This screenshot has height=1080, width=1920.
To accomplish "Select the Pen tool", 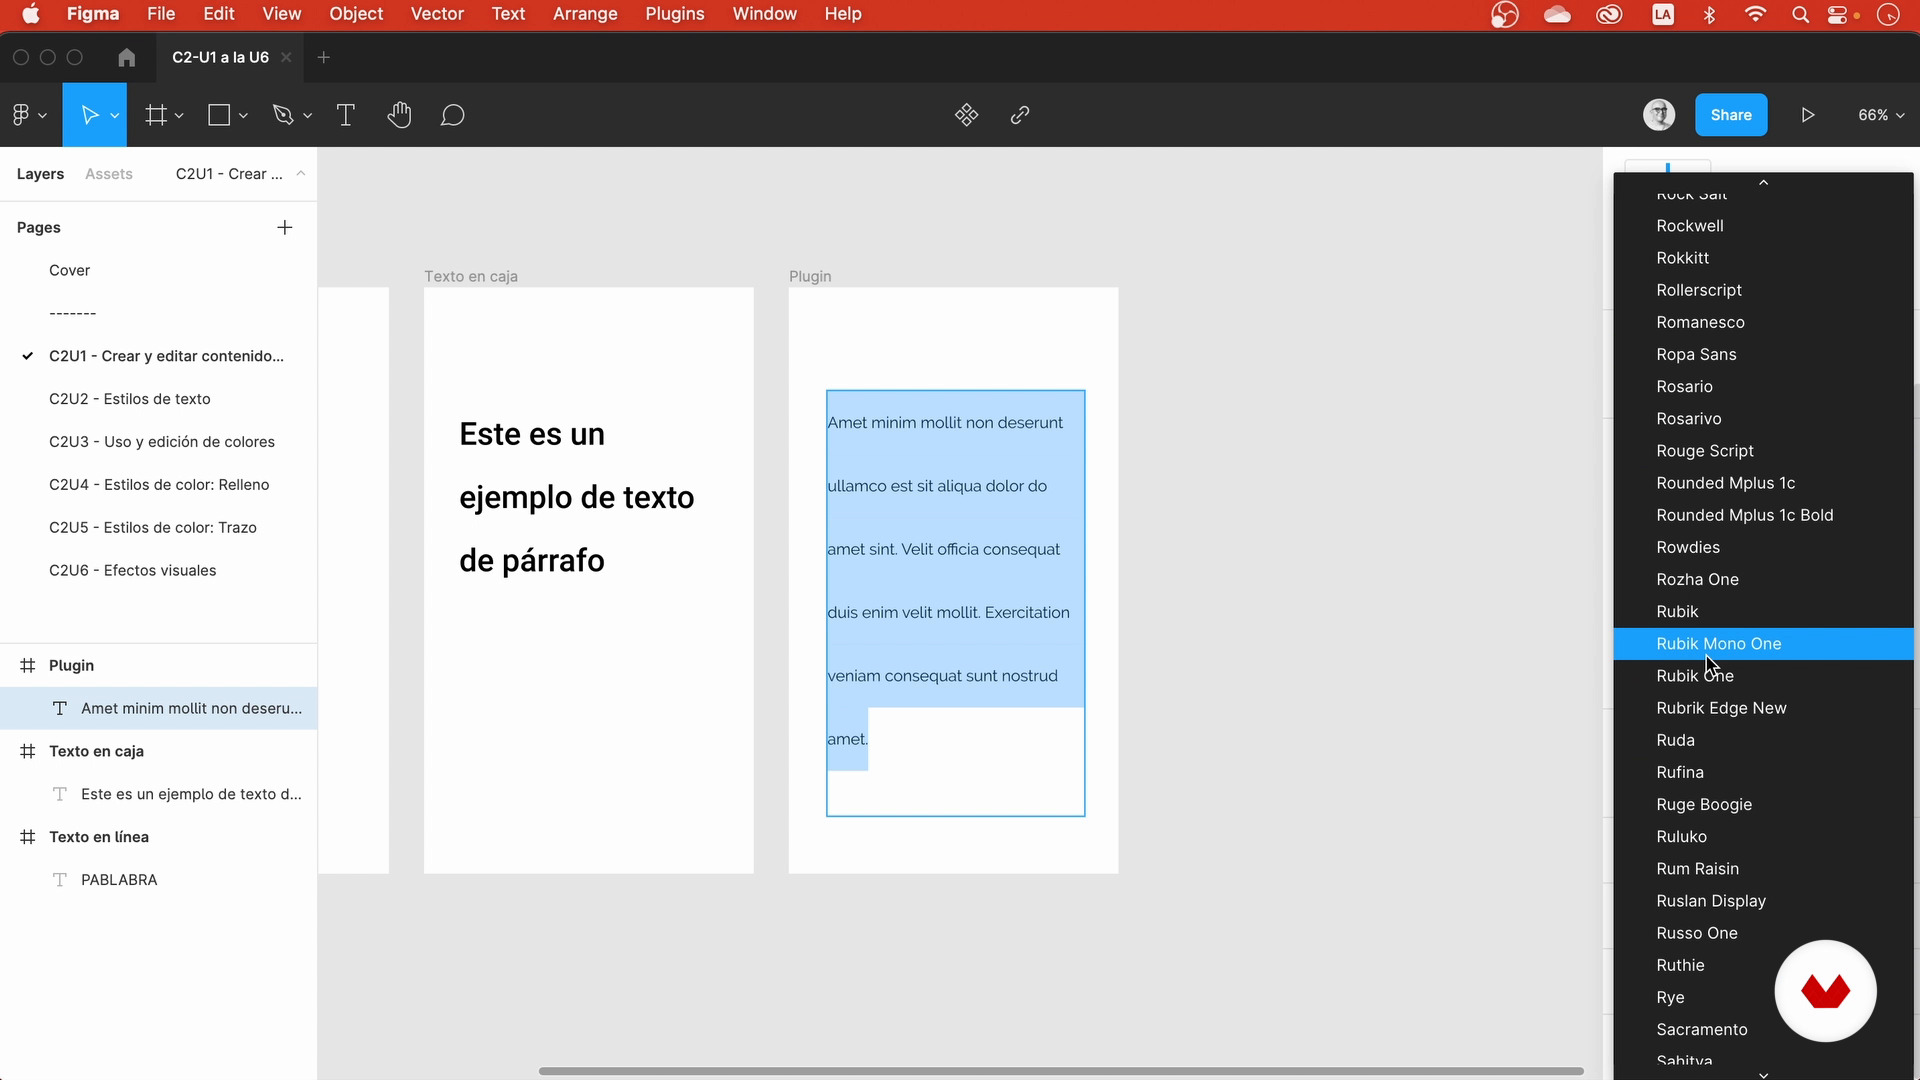I will click(x=283, y=115).
